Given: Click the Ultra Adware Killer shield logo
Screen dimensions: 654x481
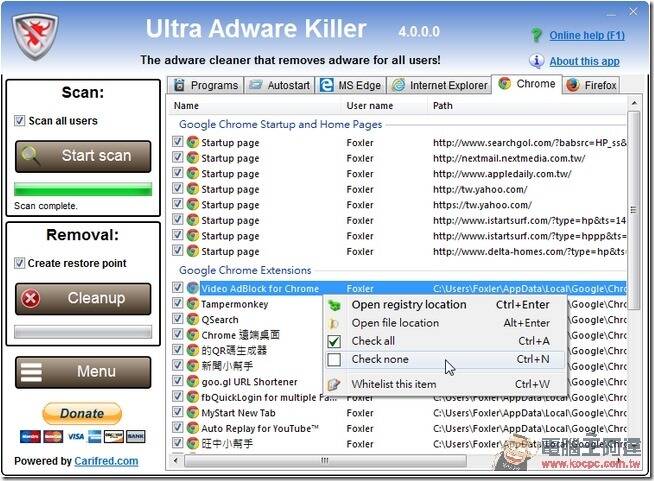Looking at the screenshot, I should [35, 36].
